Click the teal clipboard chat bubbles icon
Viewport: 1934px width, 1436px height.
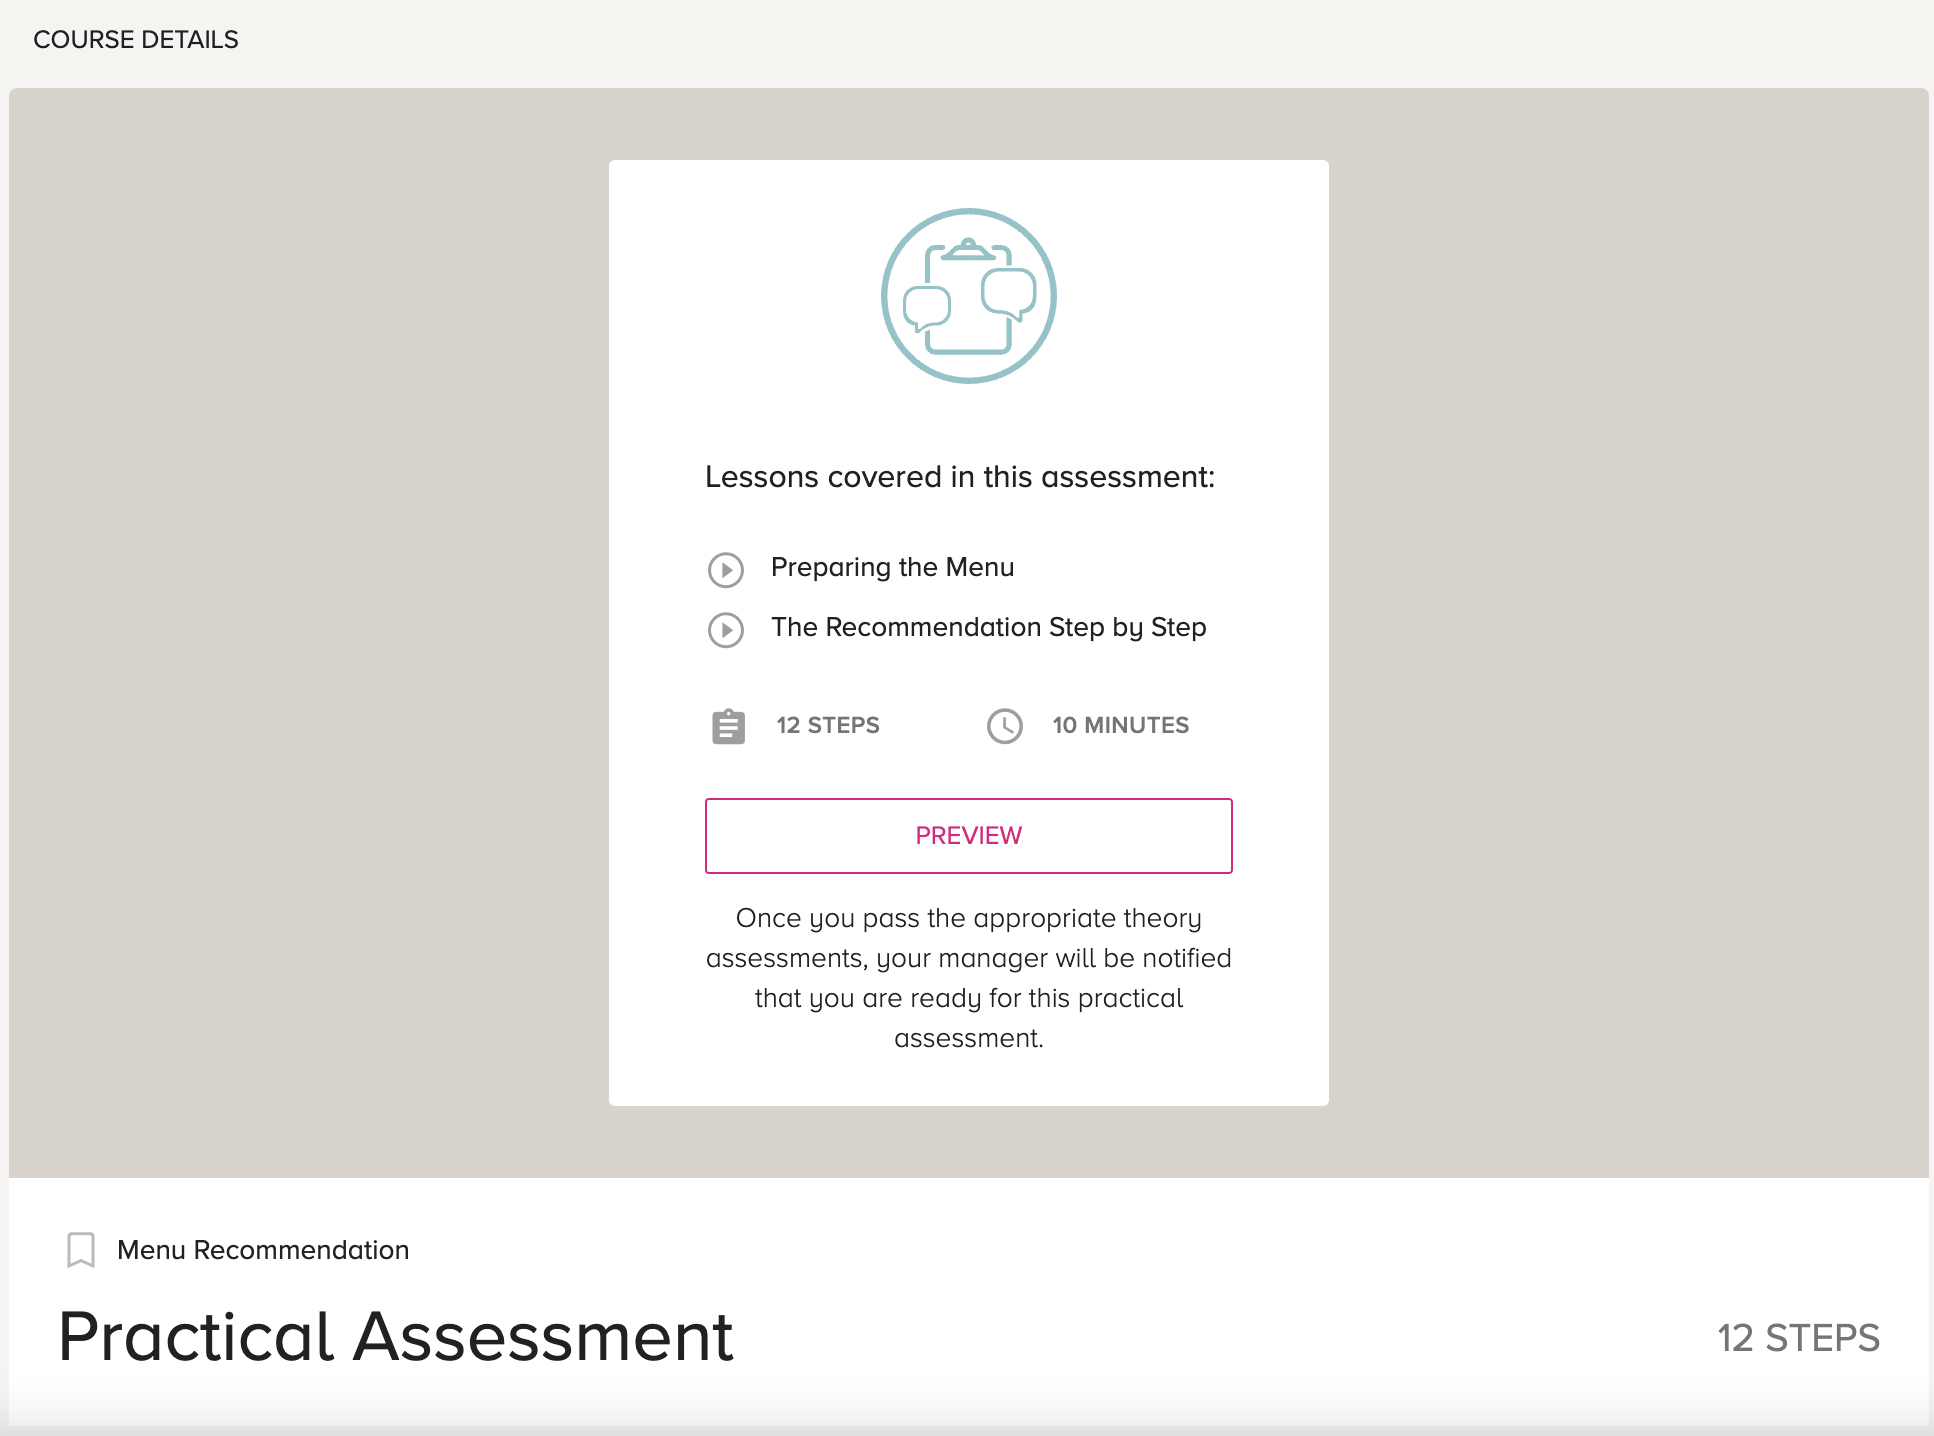(968, 296)
